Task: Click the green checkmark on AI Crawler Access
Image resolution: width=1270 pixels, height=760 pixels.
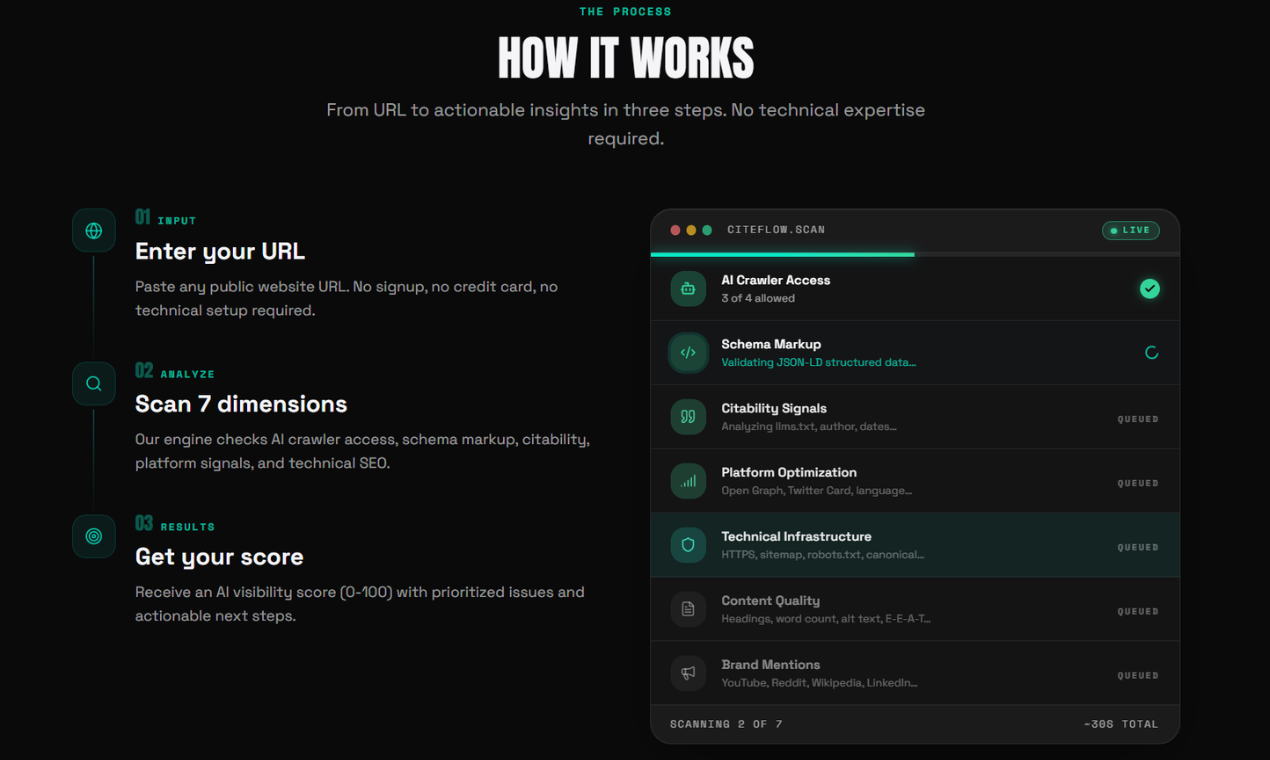Action: point(1150,289)
